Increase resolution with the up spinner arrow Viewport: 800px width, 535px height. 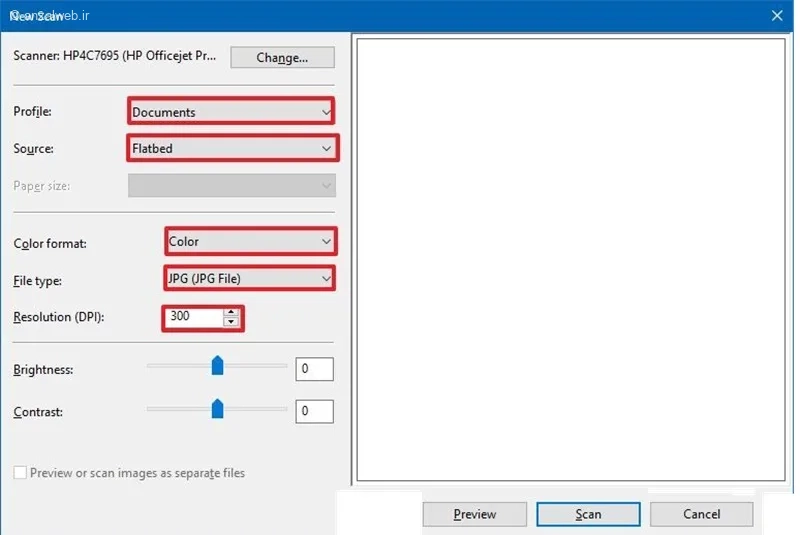pos(232,312)
